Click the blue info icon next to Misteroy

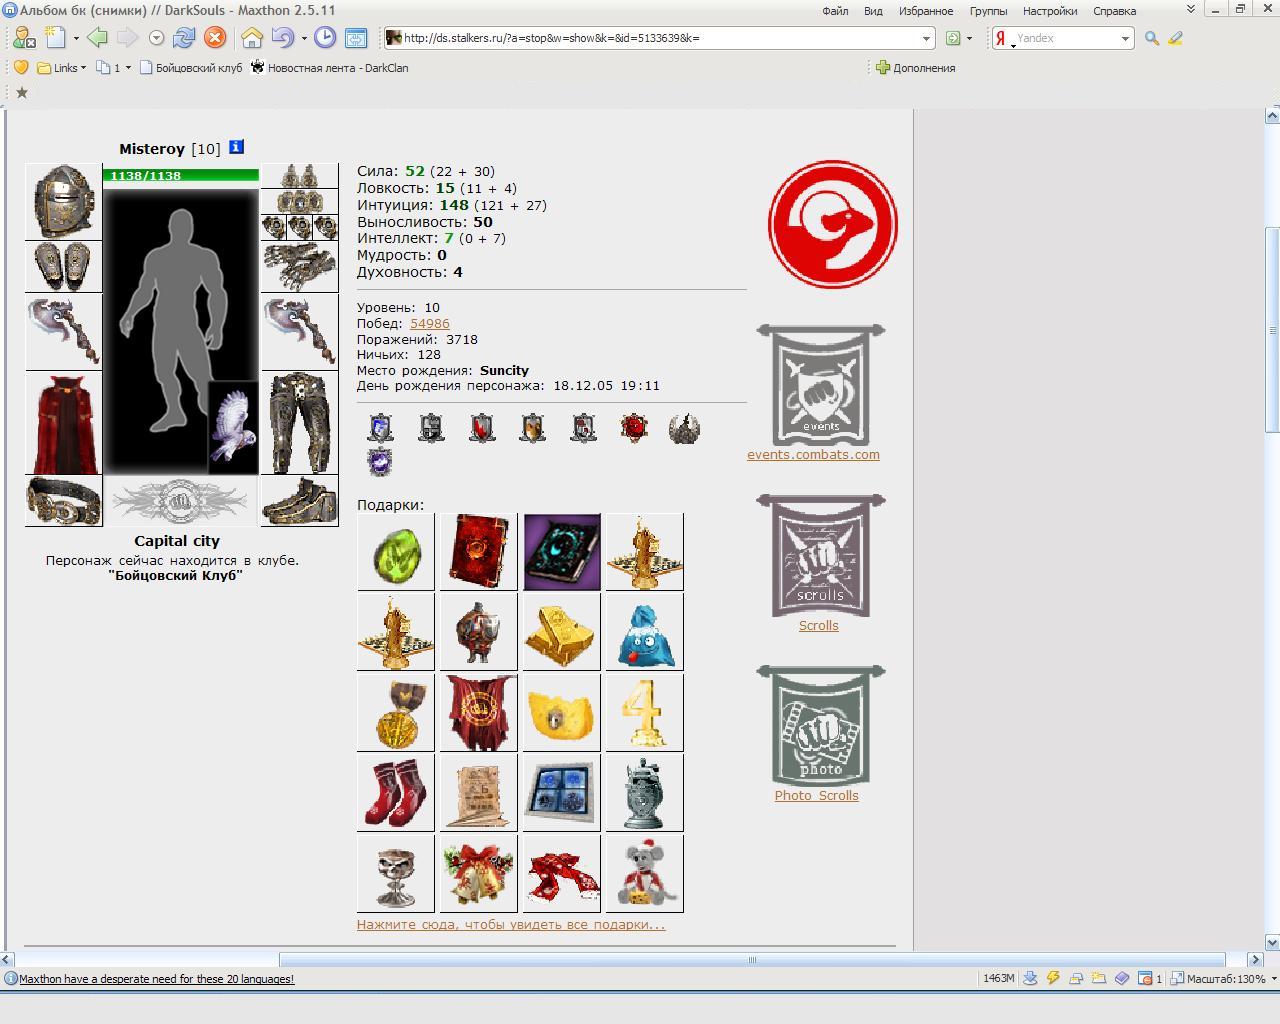click(236, 147)
